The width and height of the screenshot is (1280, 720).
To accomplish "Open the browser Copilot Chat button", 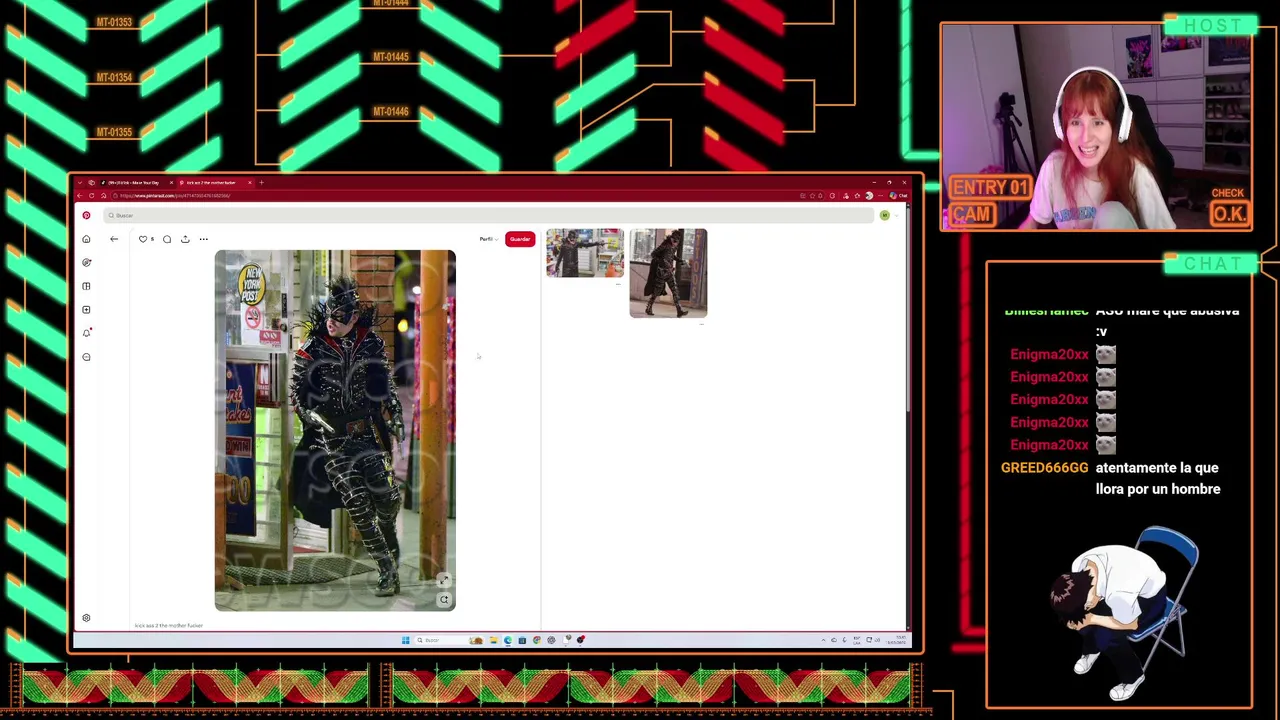I will [897, 196].
